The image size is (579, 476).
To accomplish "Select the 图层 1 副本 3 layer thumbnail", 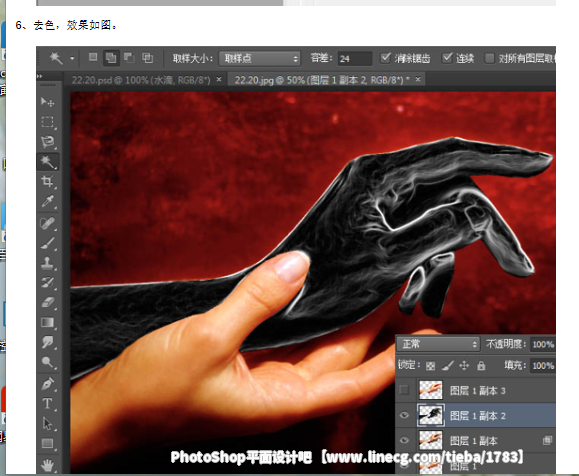I will point(431,390).
